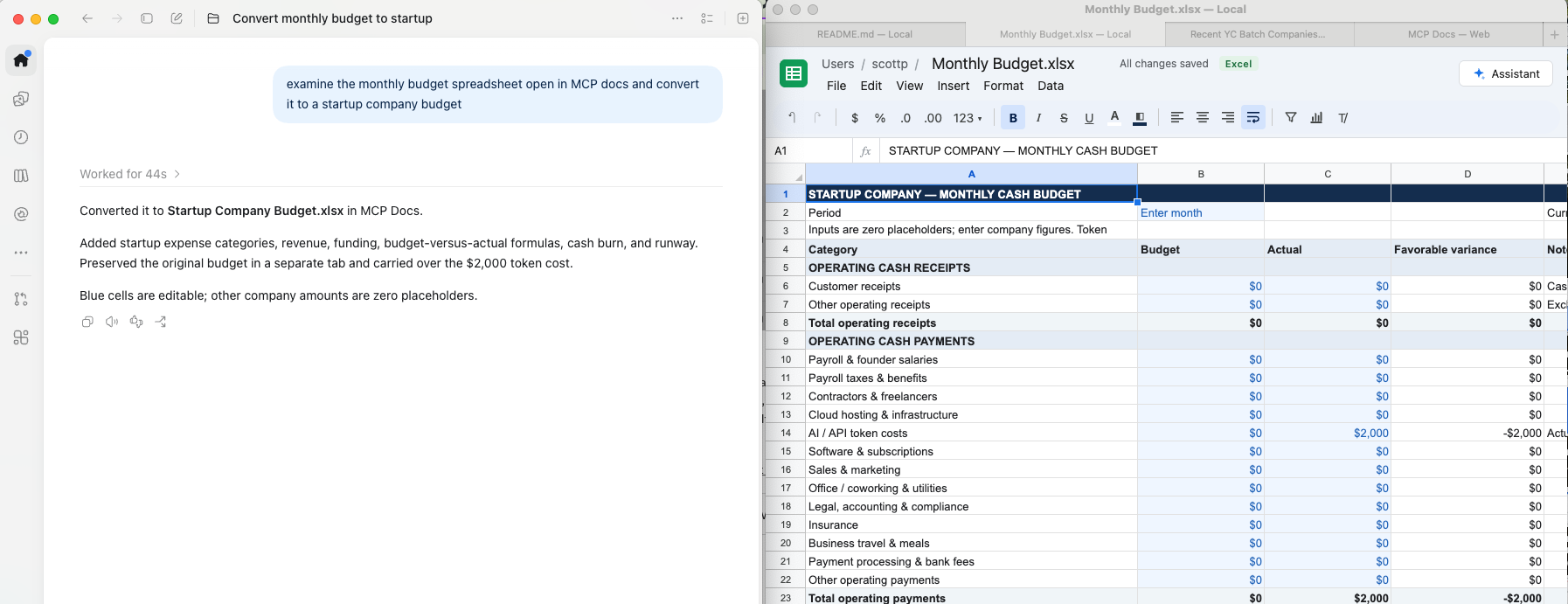Open the Data menu
This screenshot has height=604, width=1568.
click(x=1051, y=86)
